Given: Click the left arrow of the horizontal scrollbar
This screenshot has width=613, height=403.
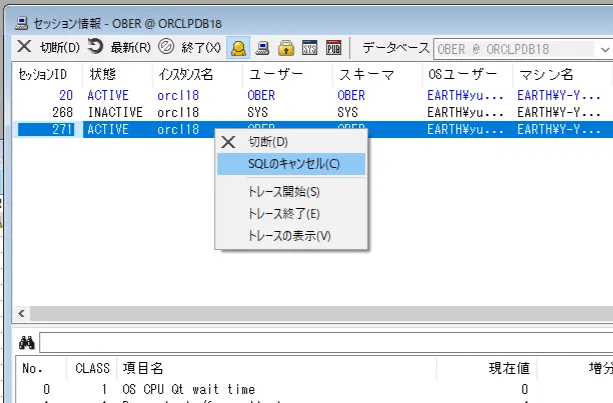Looking at the screenshot, I should click(x=22, y=313).
